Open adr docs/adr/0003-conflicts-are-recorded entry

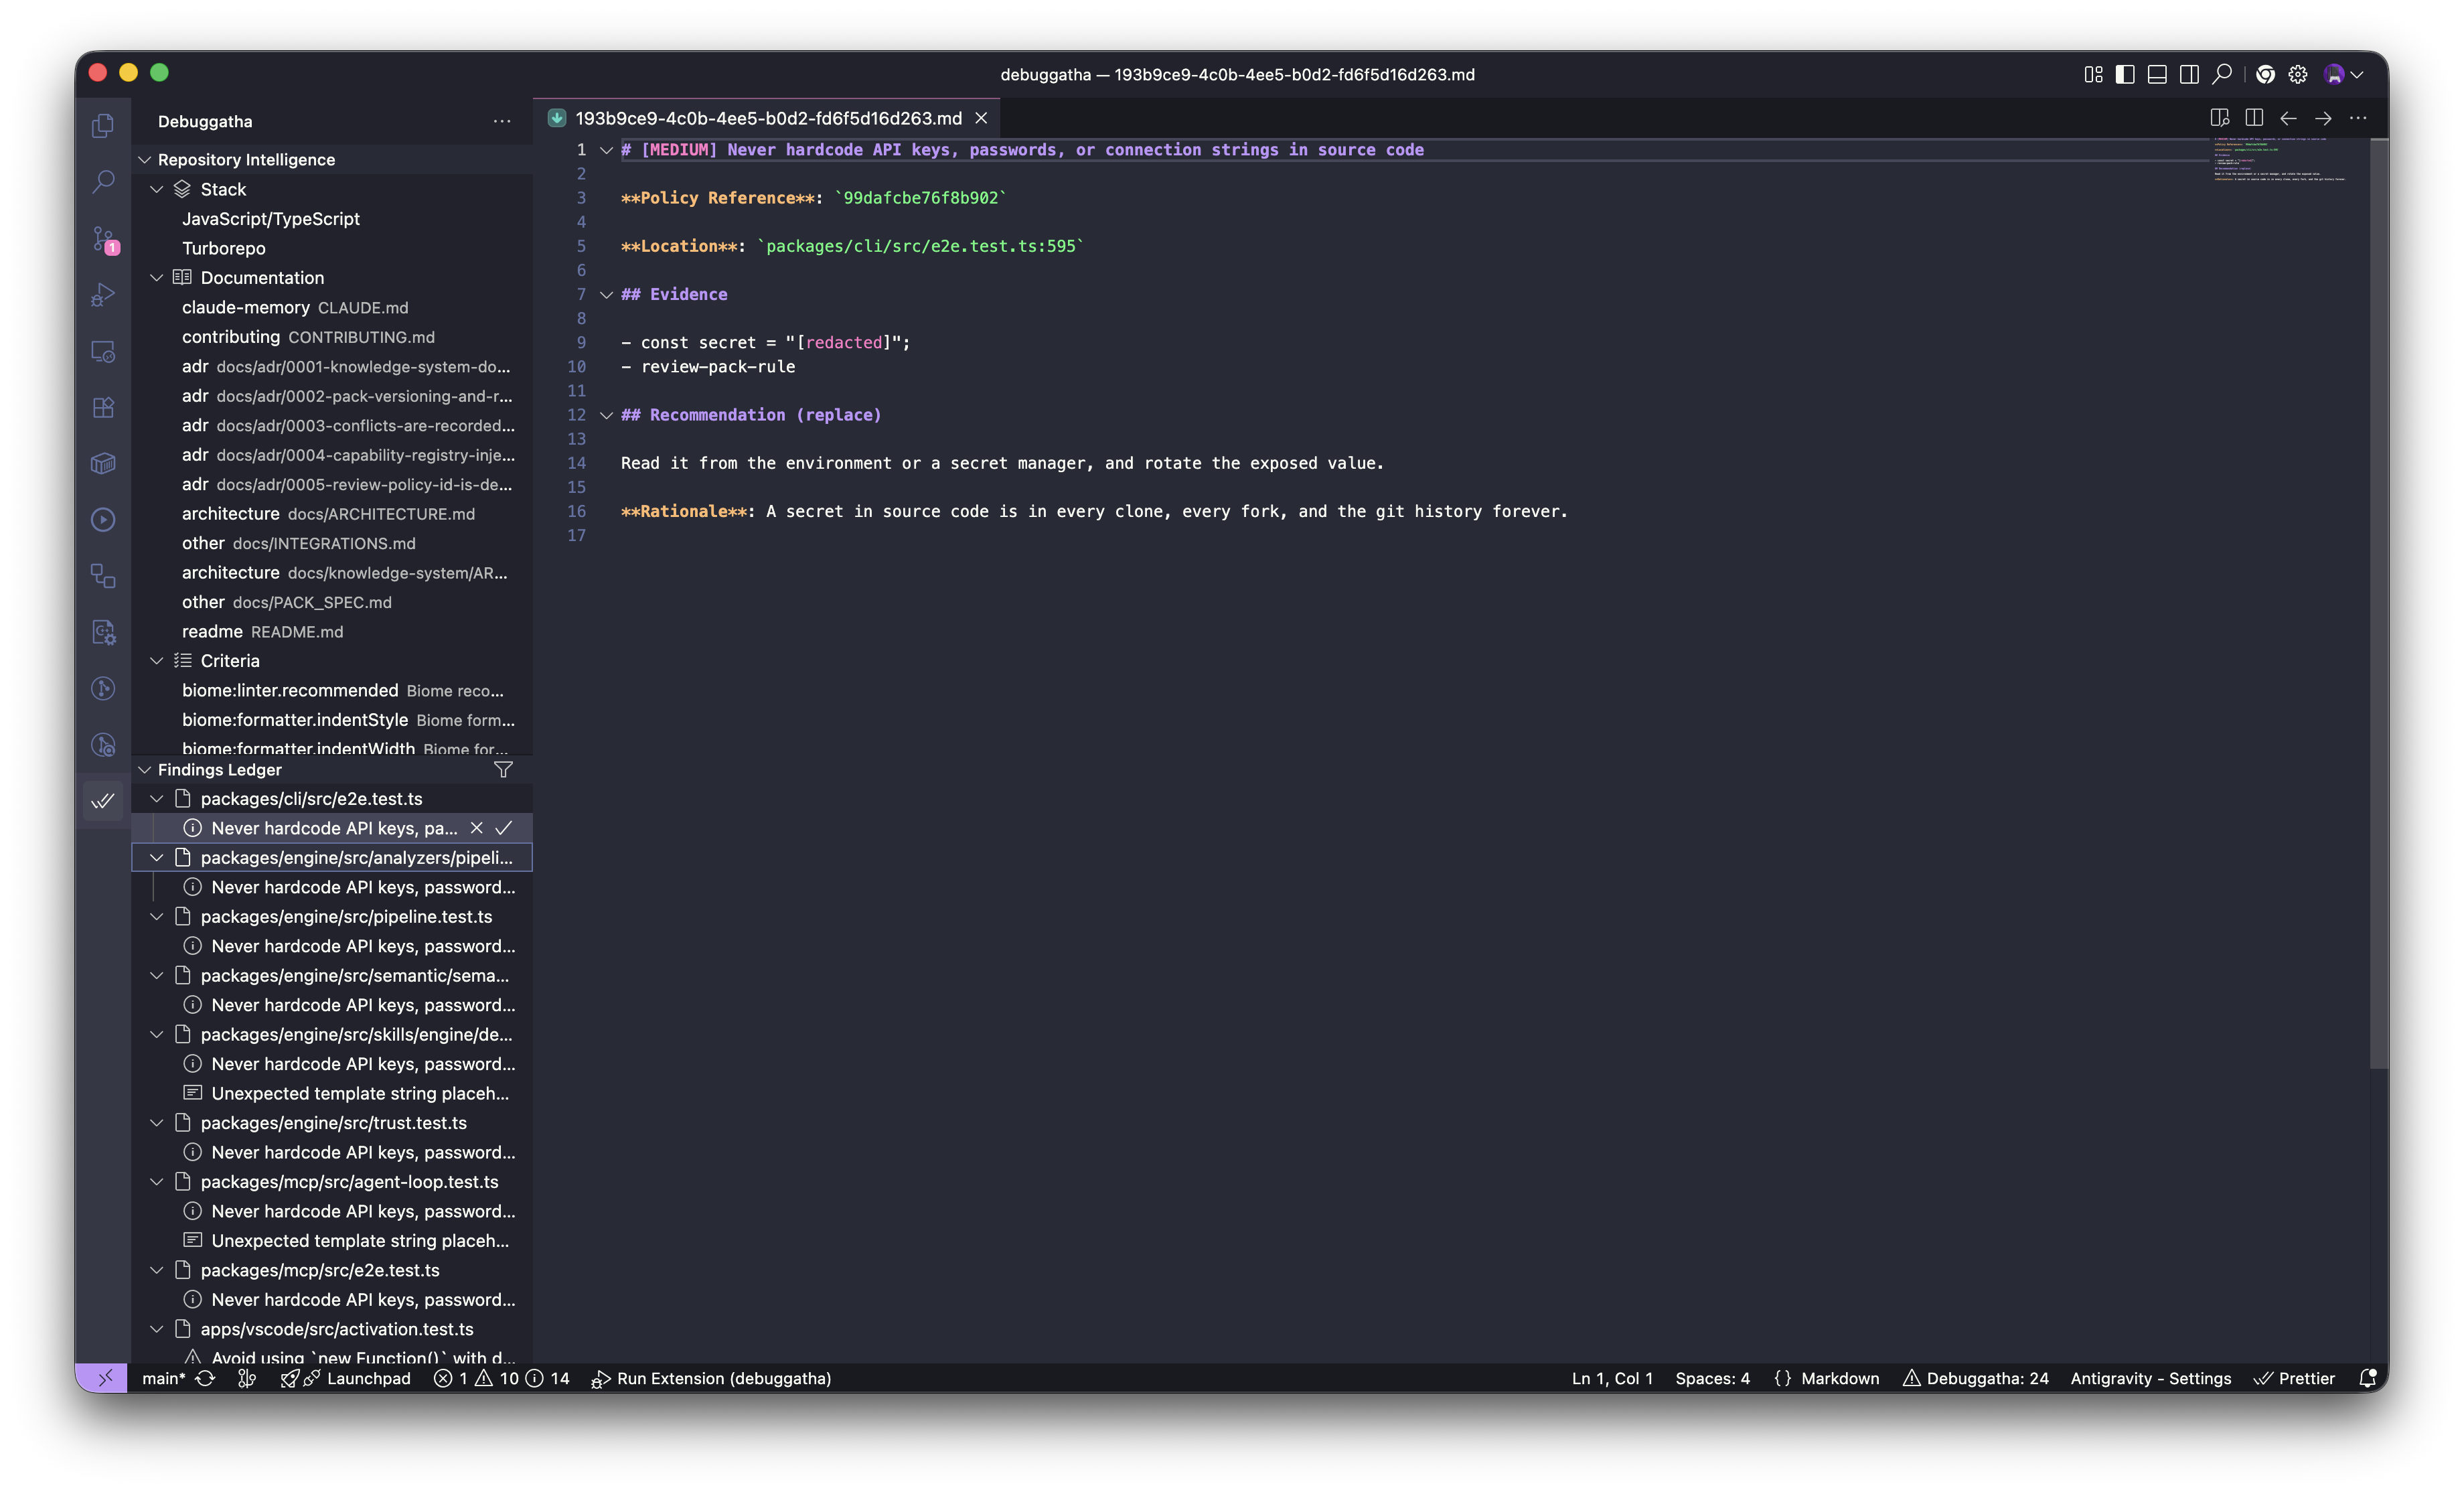[x=332, y=425]
